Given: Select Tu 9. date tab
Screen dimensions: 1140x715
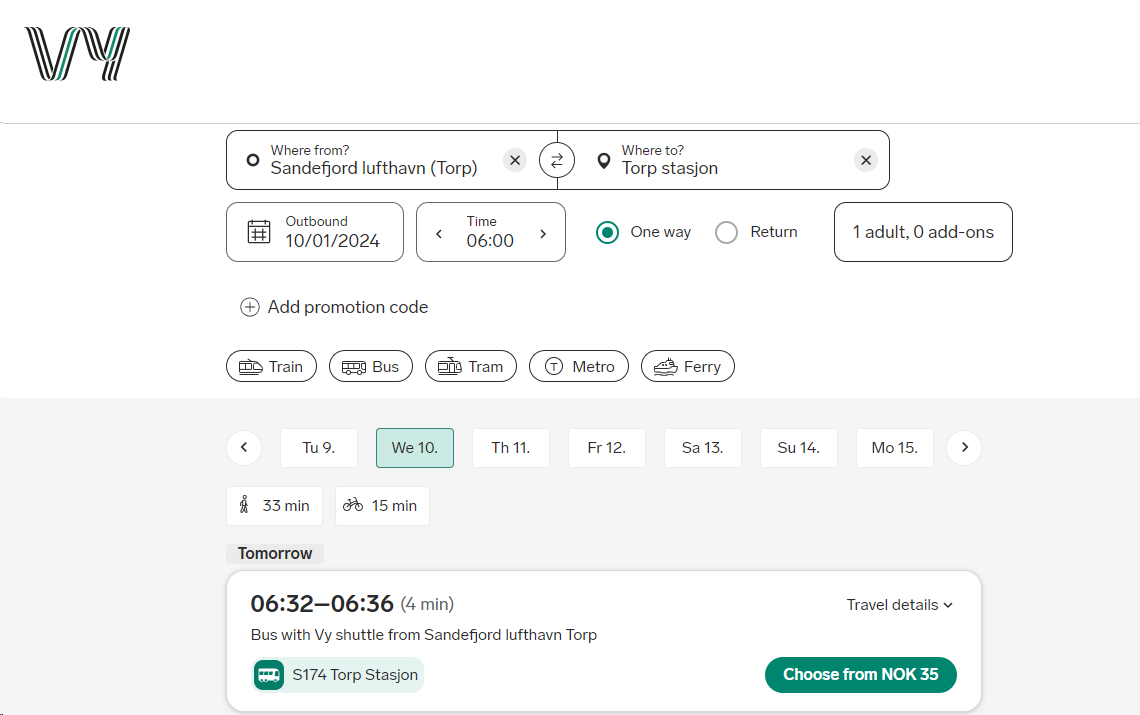Looking at the screenshot, I should 318,448.
